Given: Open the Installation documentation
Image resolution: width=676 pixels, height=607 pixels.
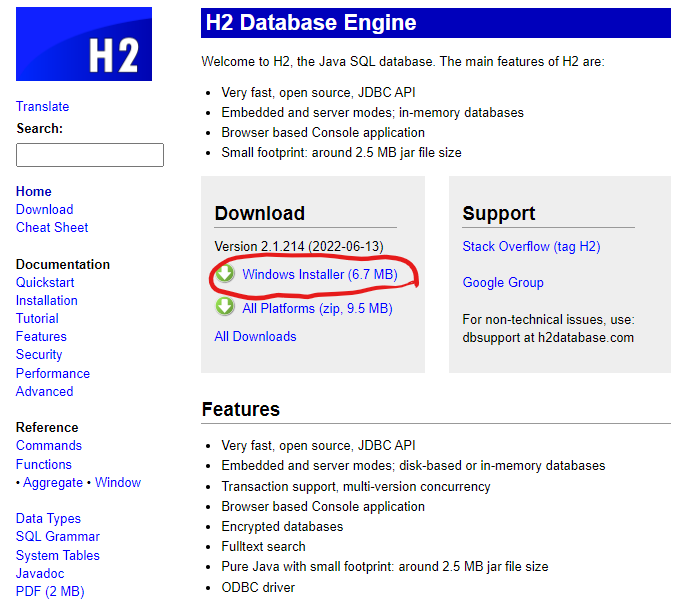Looking at the screenshot, I should 47,300.
